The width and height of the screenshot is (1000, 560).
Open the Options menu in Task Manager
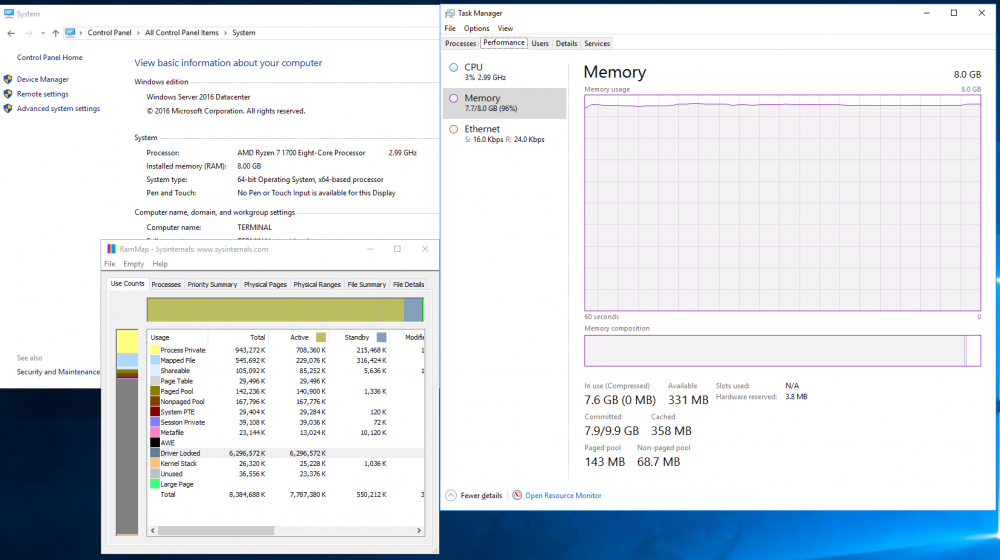click(x=476, y=29)
